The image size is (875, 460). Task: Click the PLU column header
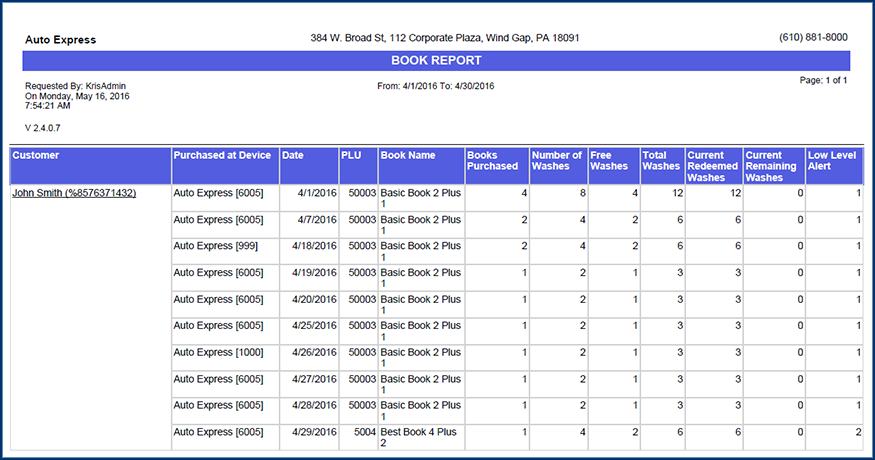351,156
